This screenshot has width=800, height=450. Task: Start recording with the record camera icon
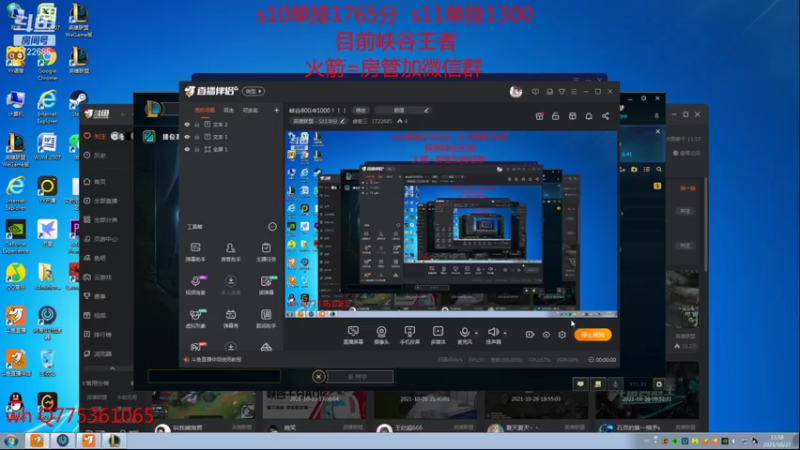tap(530, 335)
